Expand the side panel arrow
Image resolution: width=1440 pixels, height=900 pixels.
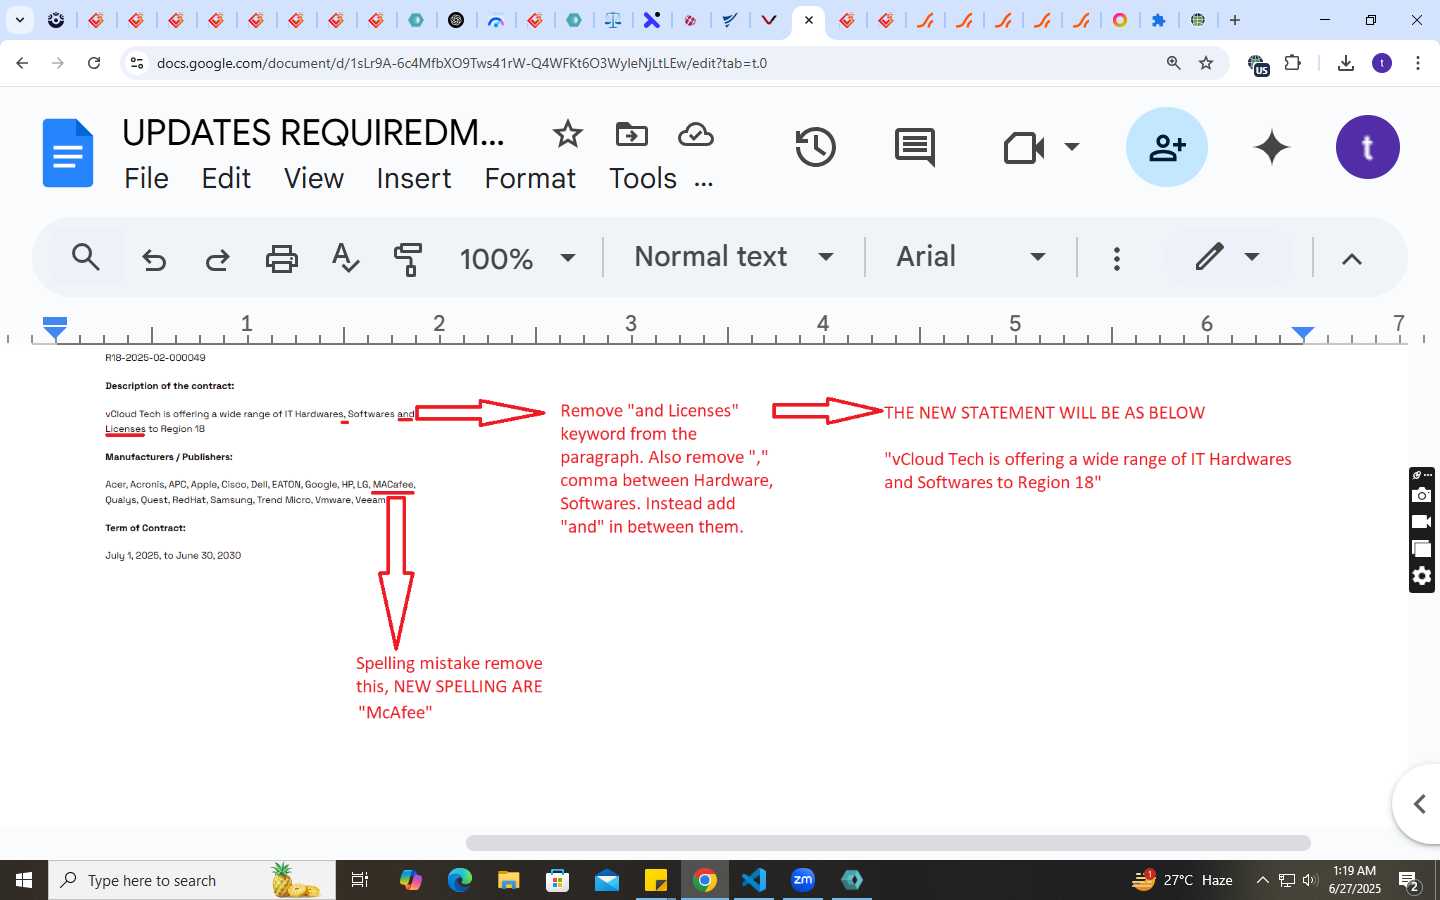[x=1419, y=804]
